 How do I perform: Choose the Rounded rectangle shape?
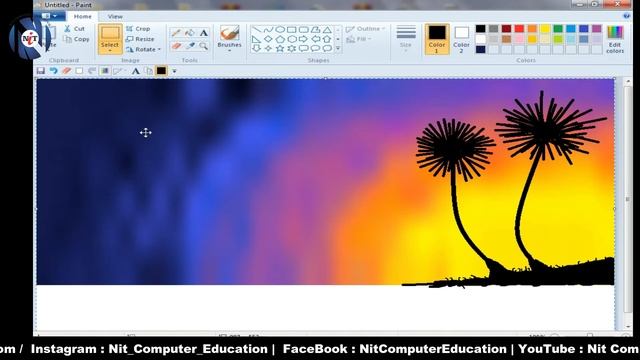[303, 30]
